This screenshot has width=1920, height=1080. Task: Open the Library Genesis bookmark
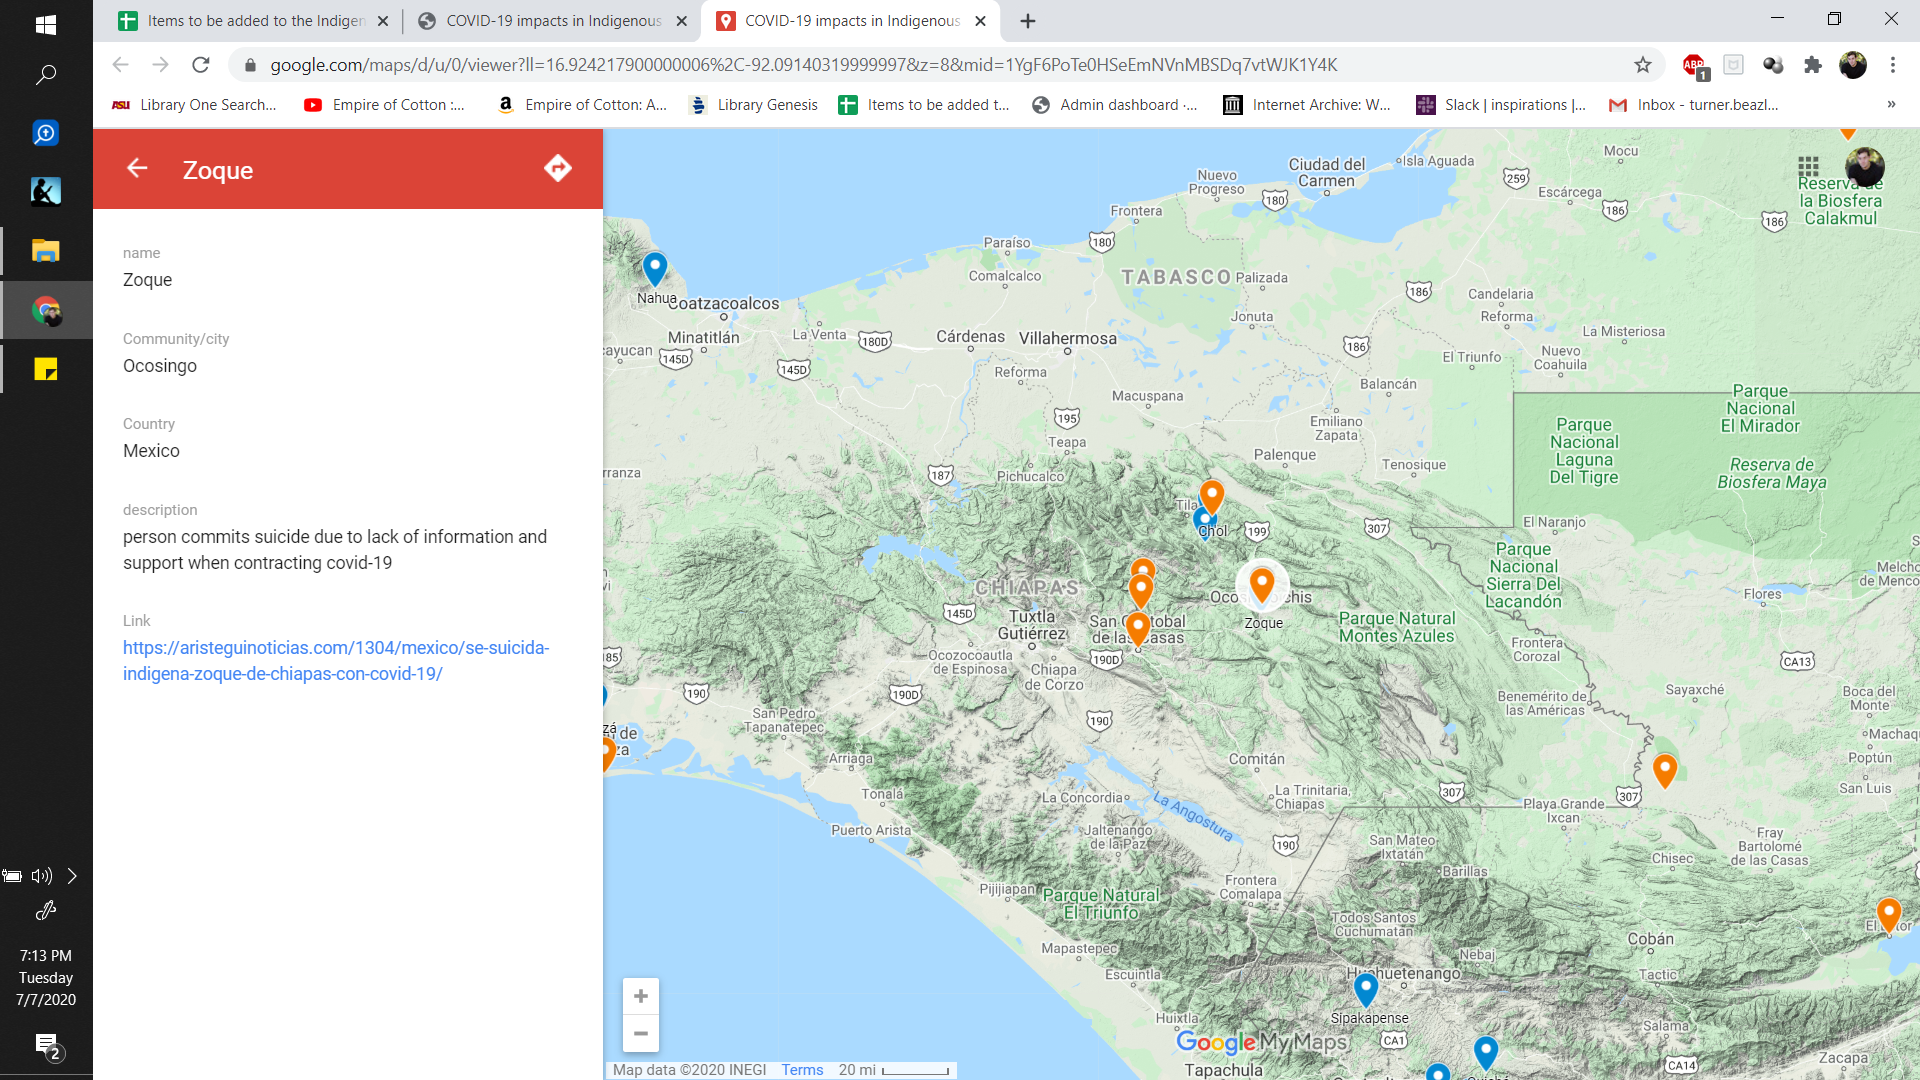pyautogui.click(x=755, y=104)
